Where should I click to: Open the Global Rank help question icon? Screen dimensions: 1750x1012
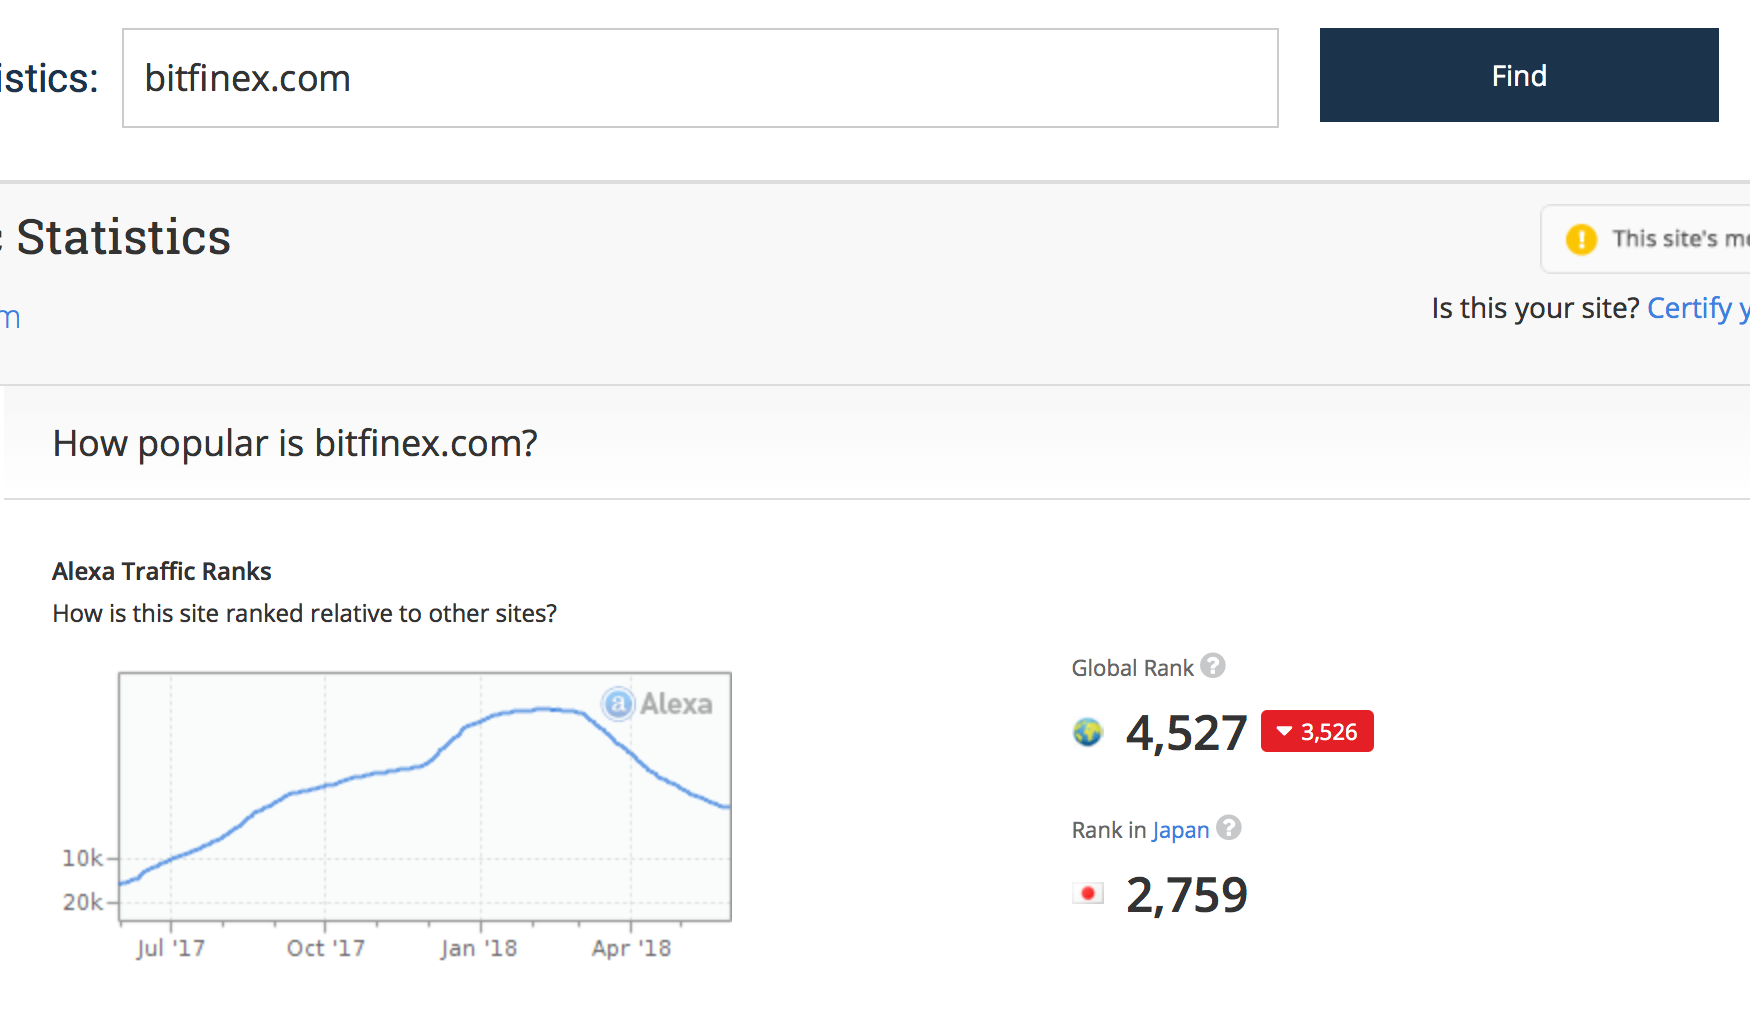(1213, 666)
